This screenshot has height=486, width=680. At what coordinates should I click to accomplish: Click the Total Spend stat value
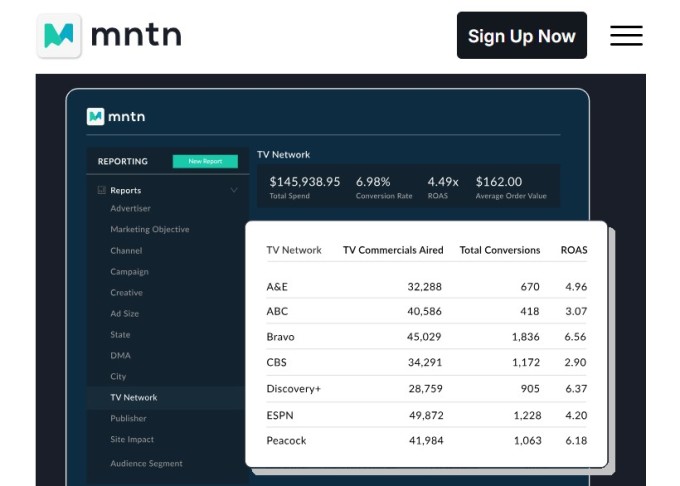click(x=304, y=182)
